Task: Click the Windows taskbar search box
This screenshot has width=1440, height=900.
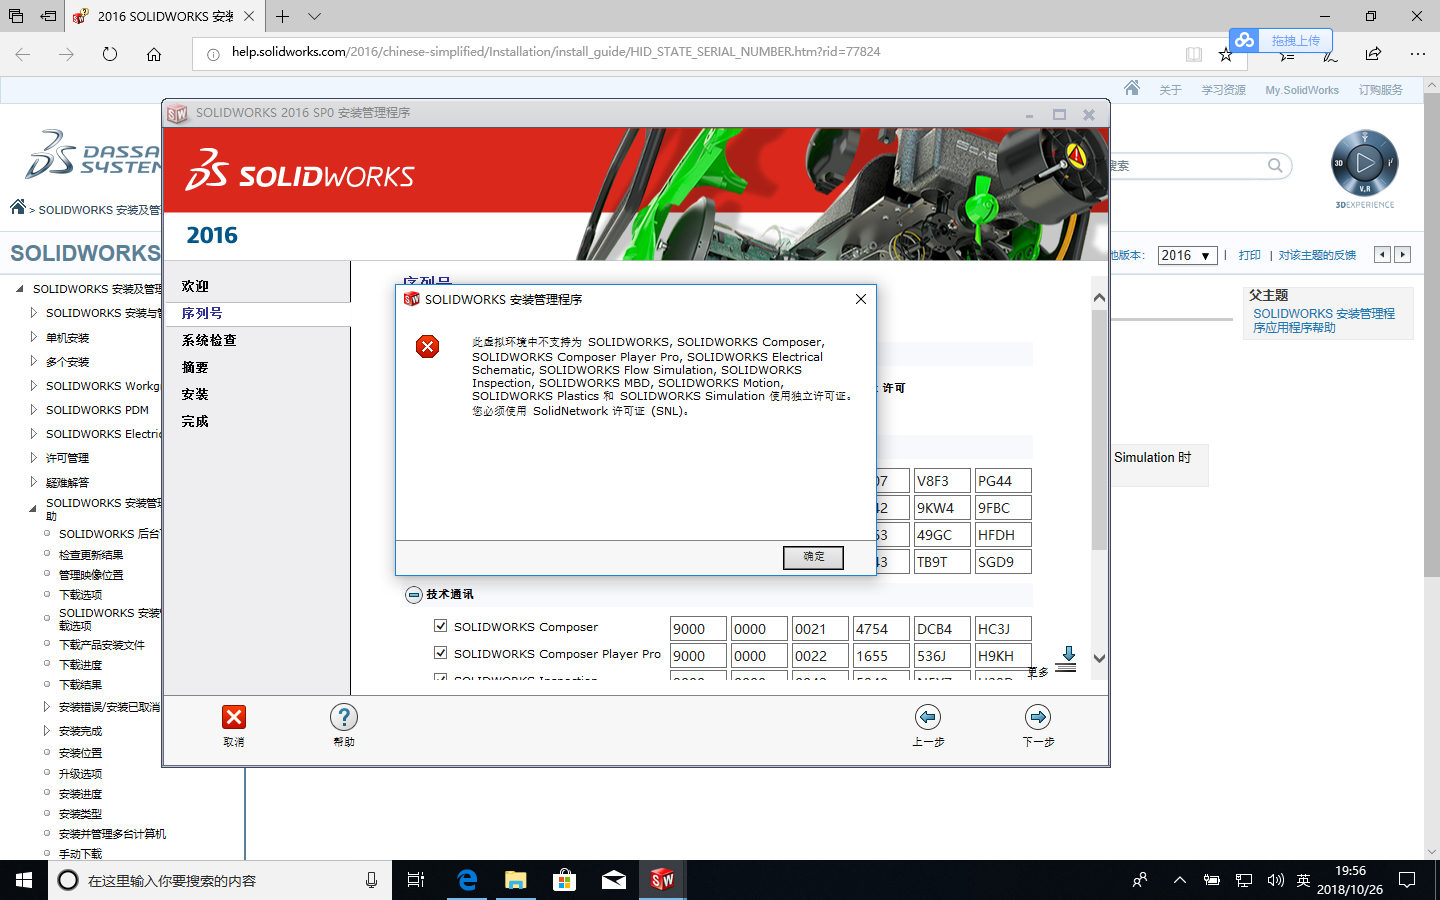Action: pos(218,880)
